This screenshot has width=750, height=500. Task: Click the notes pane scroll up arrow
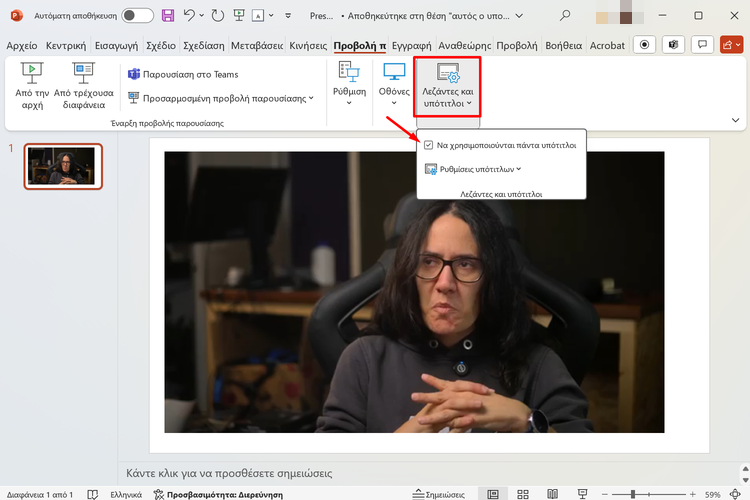pos(745,468)
